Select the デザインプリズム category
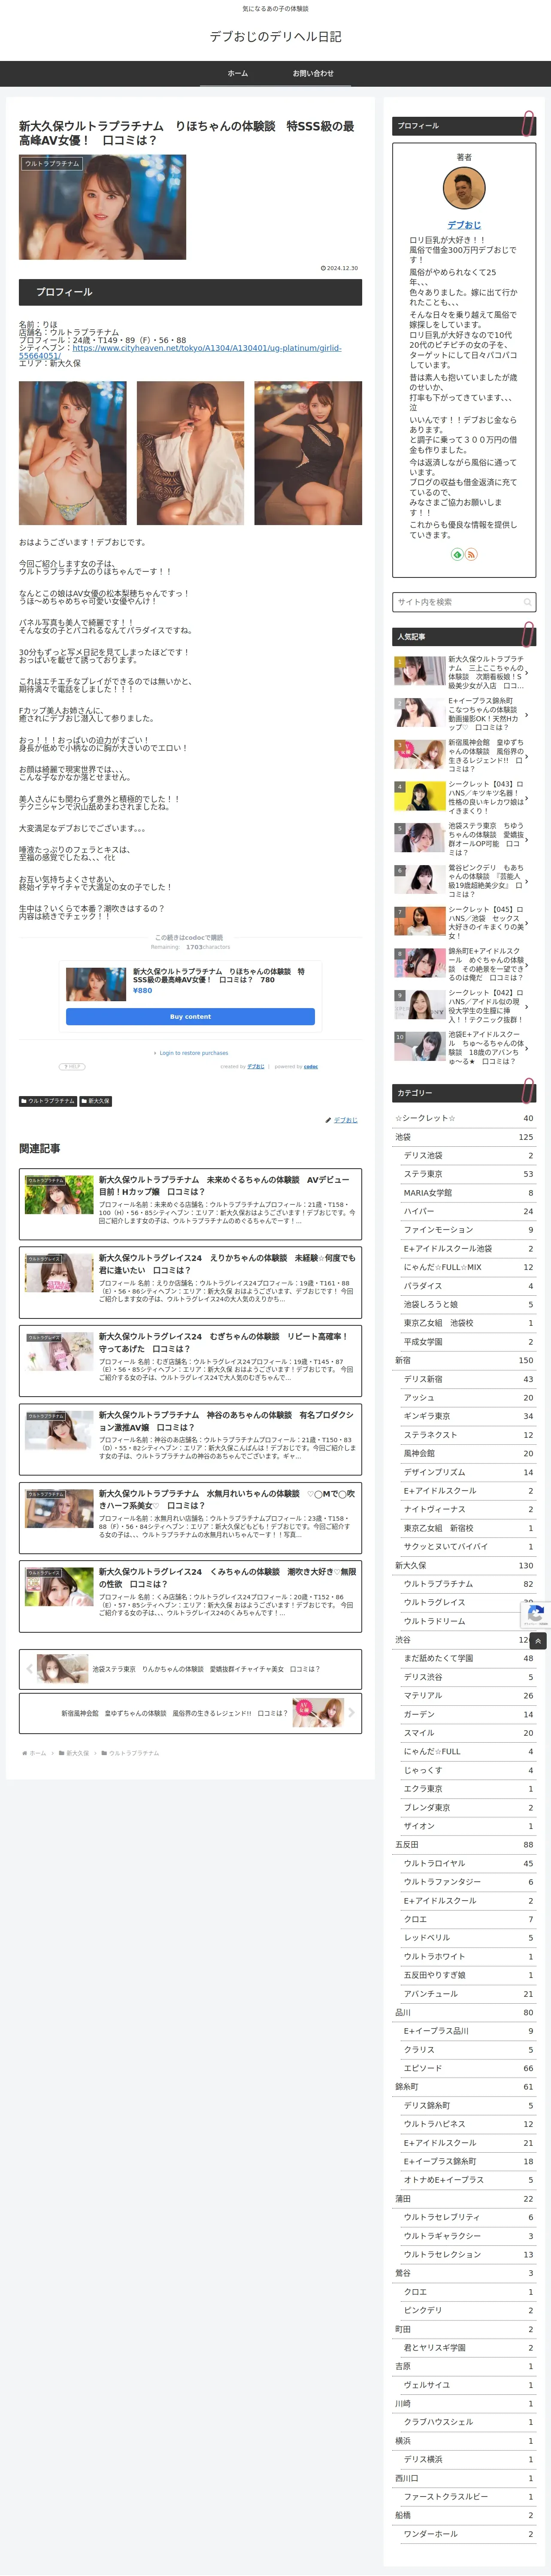The height and width of the screenshot is (2576, 551). 468,1472
